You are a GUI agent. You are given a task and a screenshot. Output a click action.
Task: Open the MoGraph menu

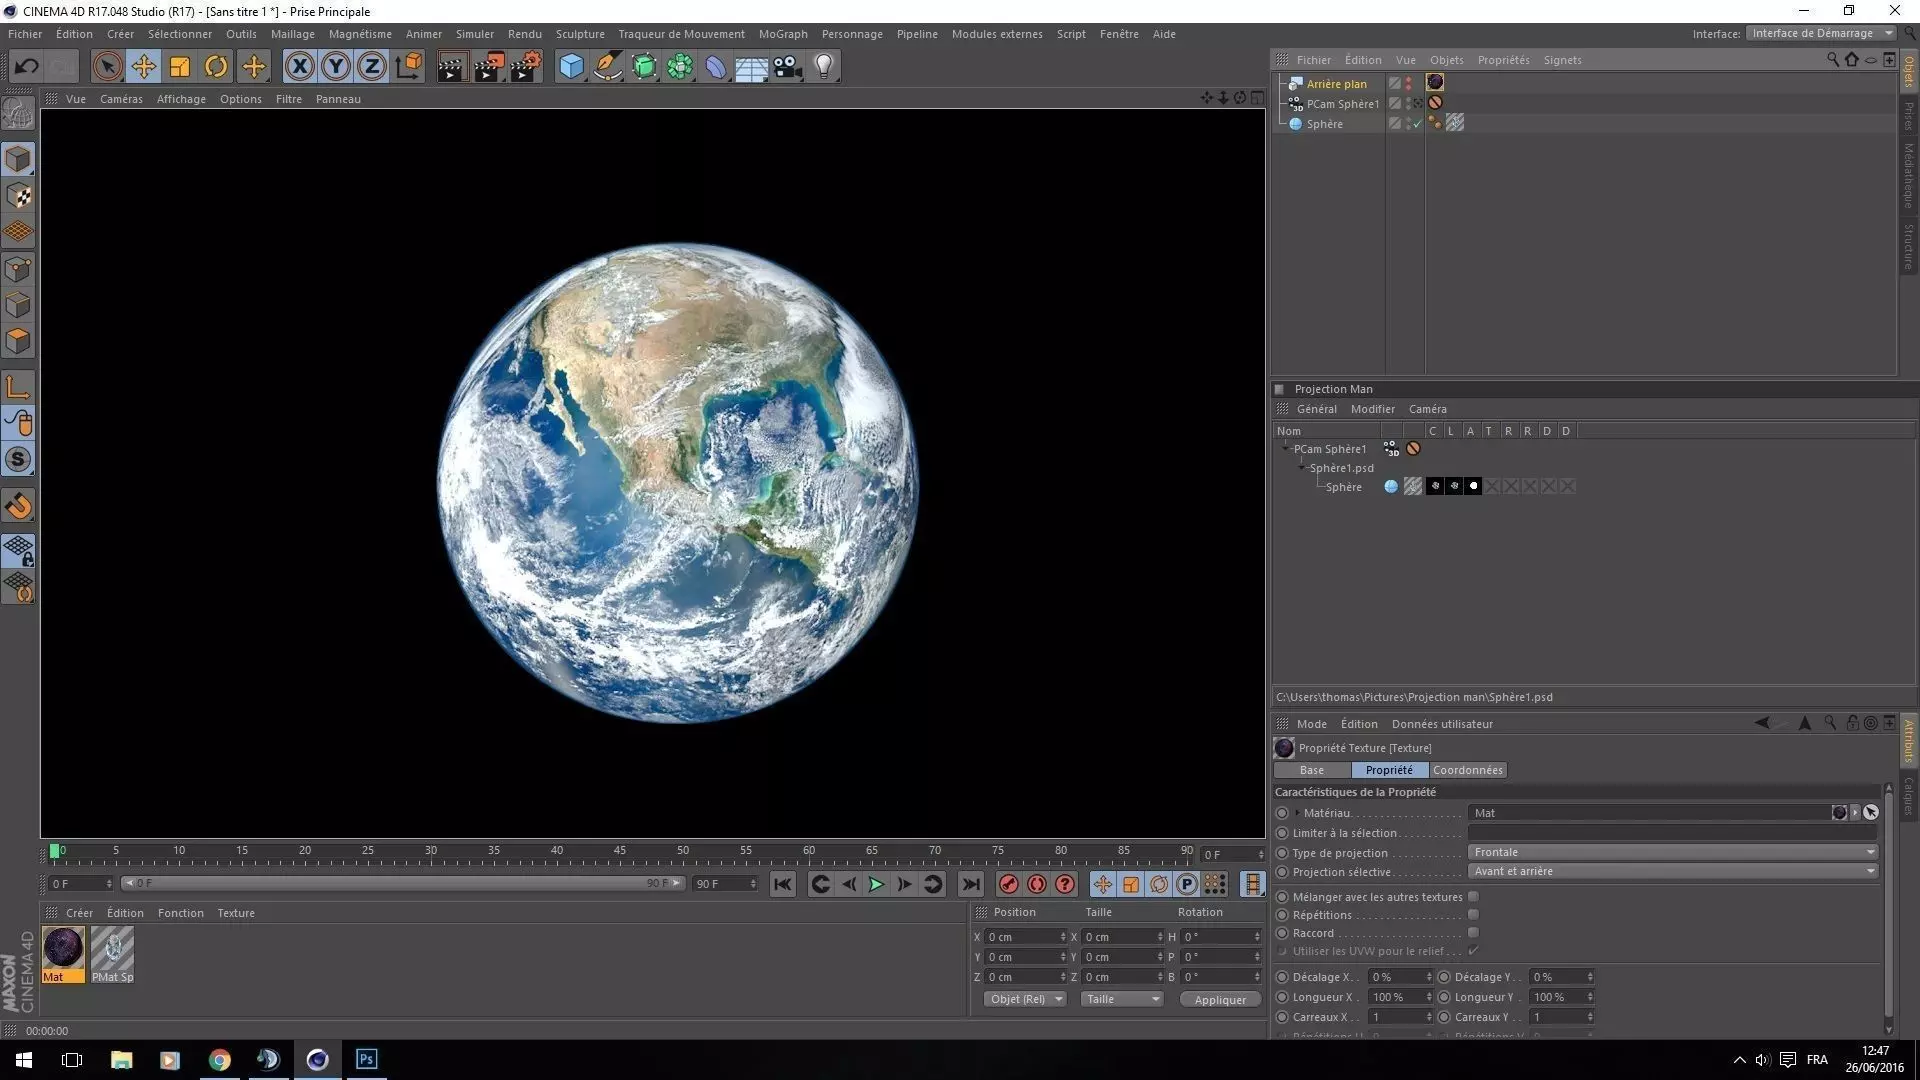pos(783,34)
